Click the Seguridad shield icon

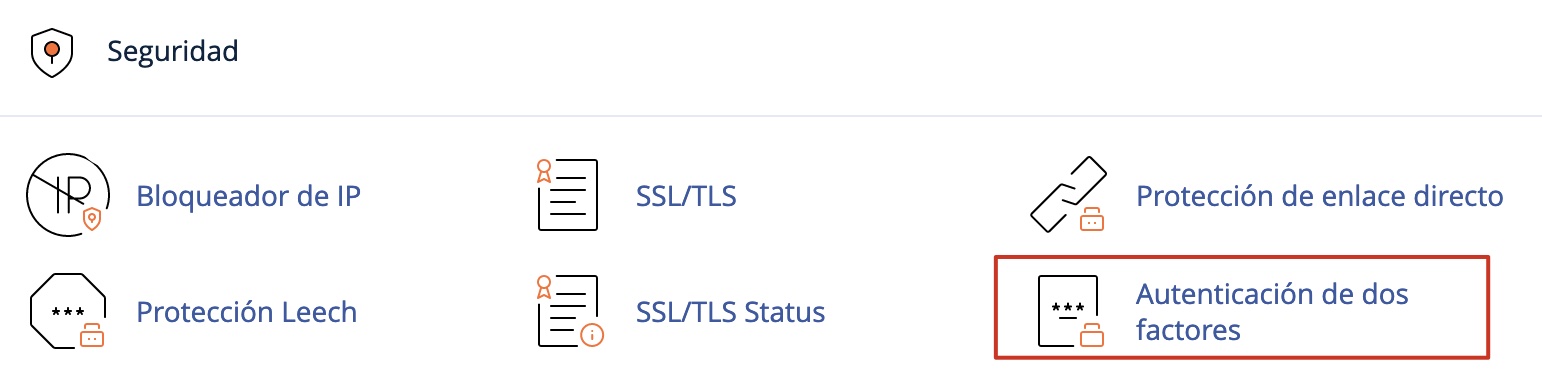pyautogui.click(x=52, y=52)
